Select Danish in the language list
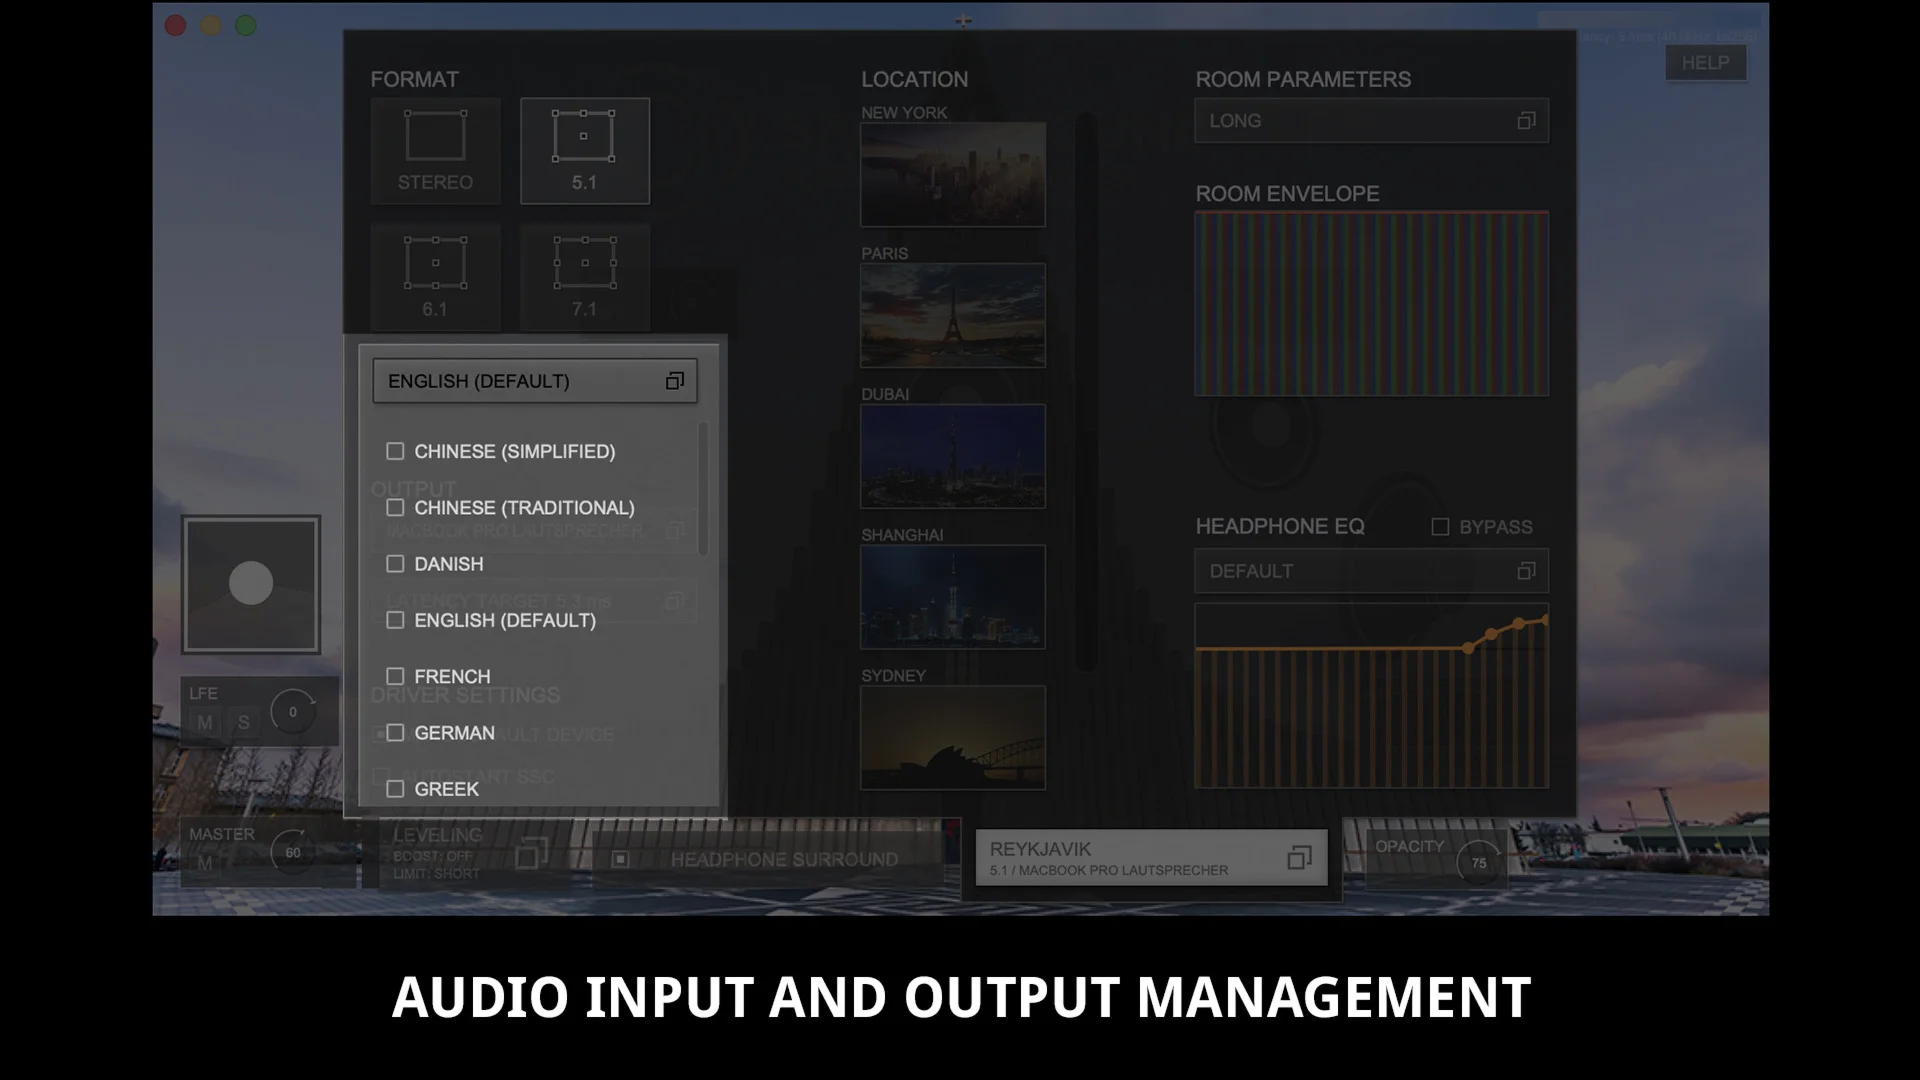The height and width of the screenshot is (1080, 1920). [448, 564]
